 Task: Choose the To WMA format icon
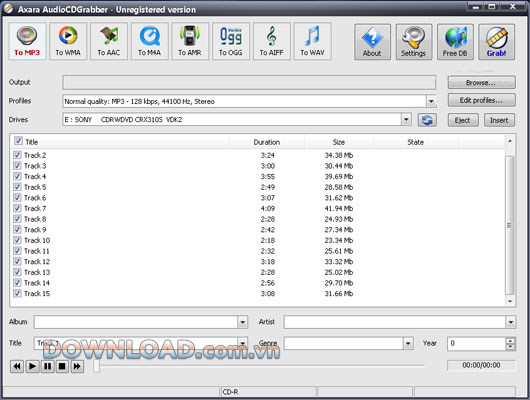pos(68,41)
